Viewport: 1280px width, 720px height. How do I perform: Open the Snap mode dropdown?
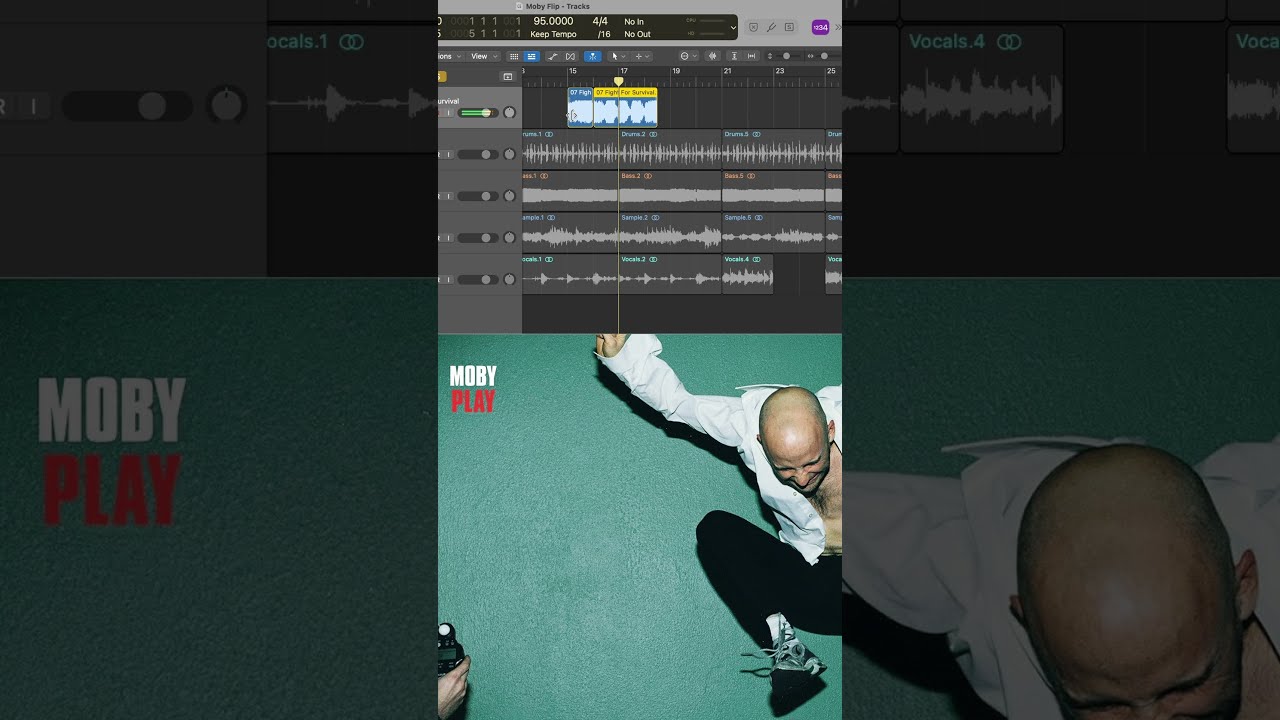[689, 56]
